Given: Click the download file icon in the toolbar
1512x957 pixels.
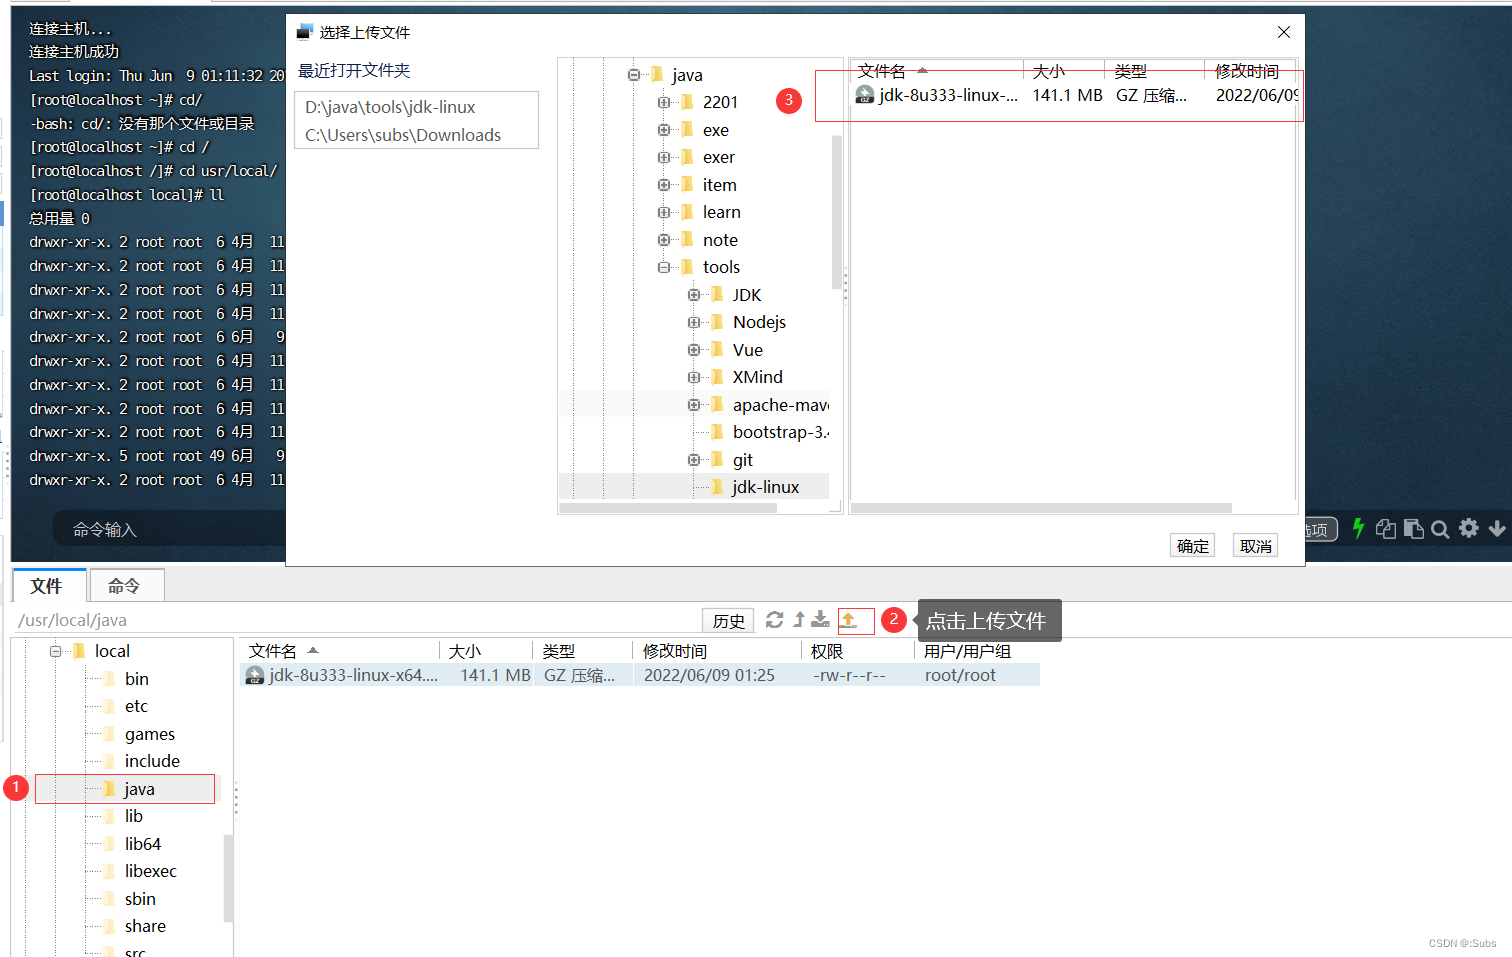Looking at the screenshot, I should tap(820, 620).
